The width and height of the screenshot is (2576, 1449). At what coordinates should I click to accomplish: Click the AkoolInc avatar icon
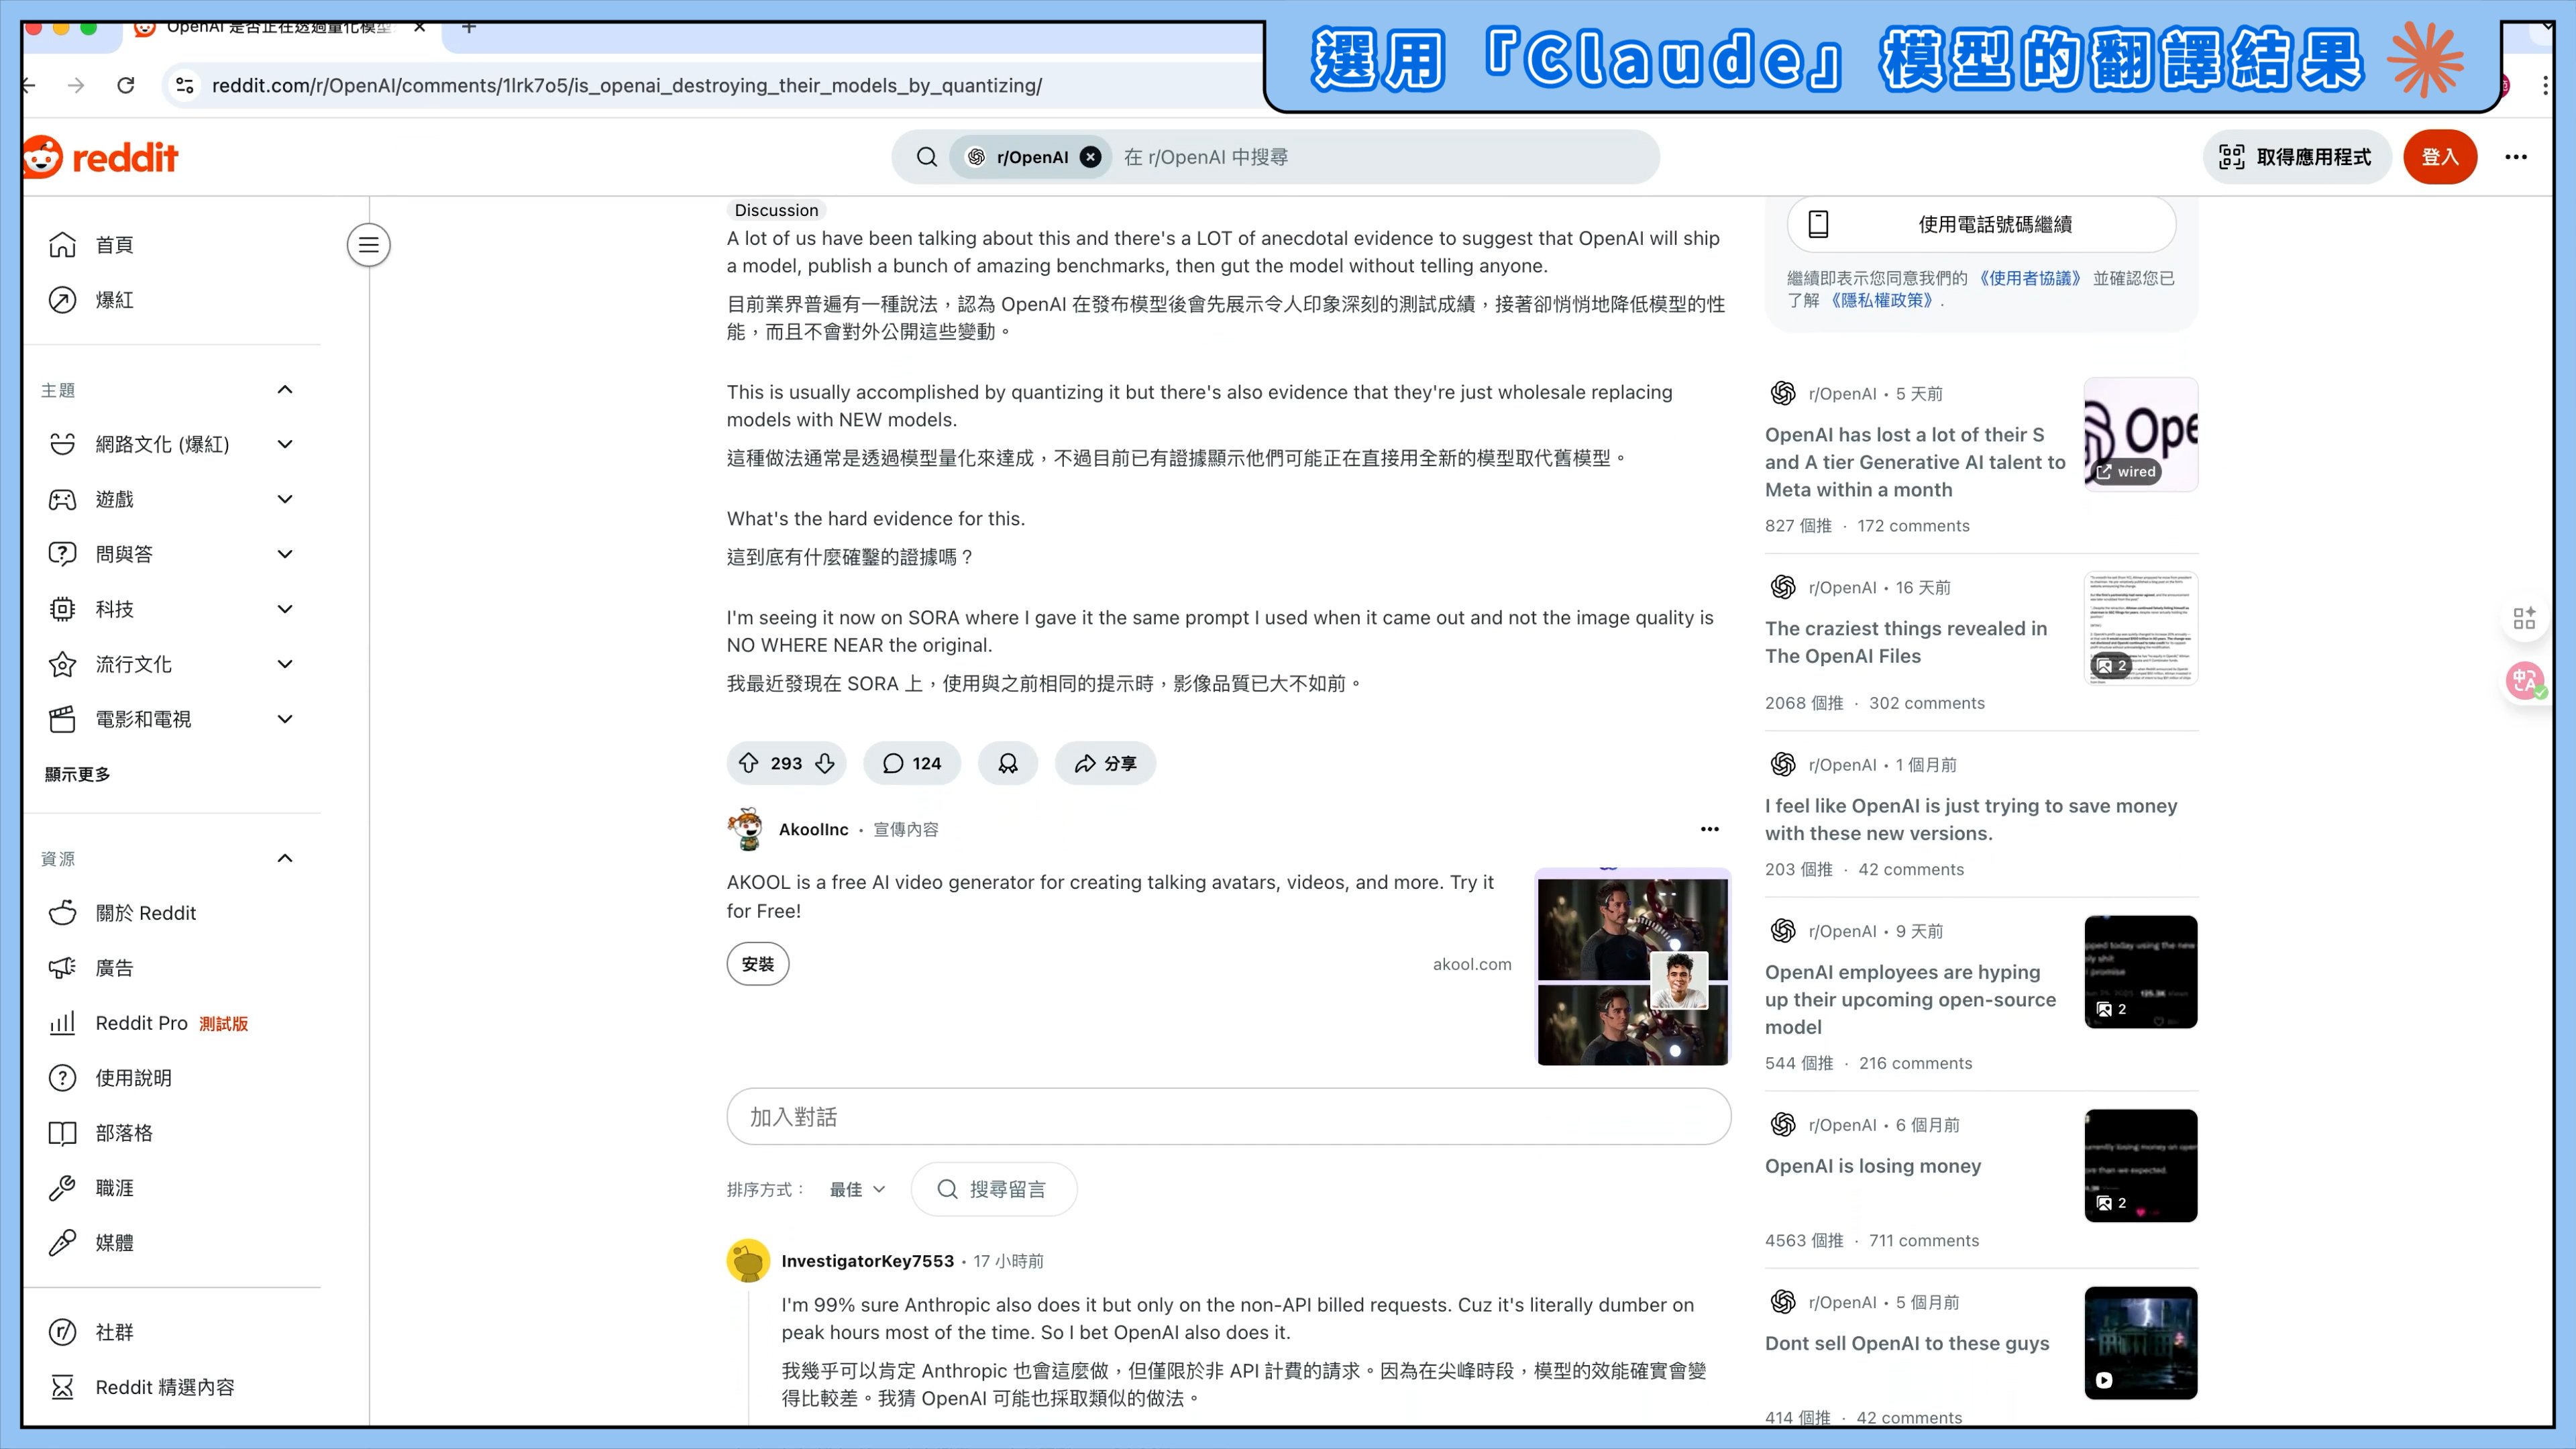[746, 829]
